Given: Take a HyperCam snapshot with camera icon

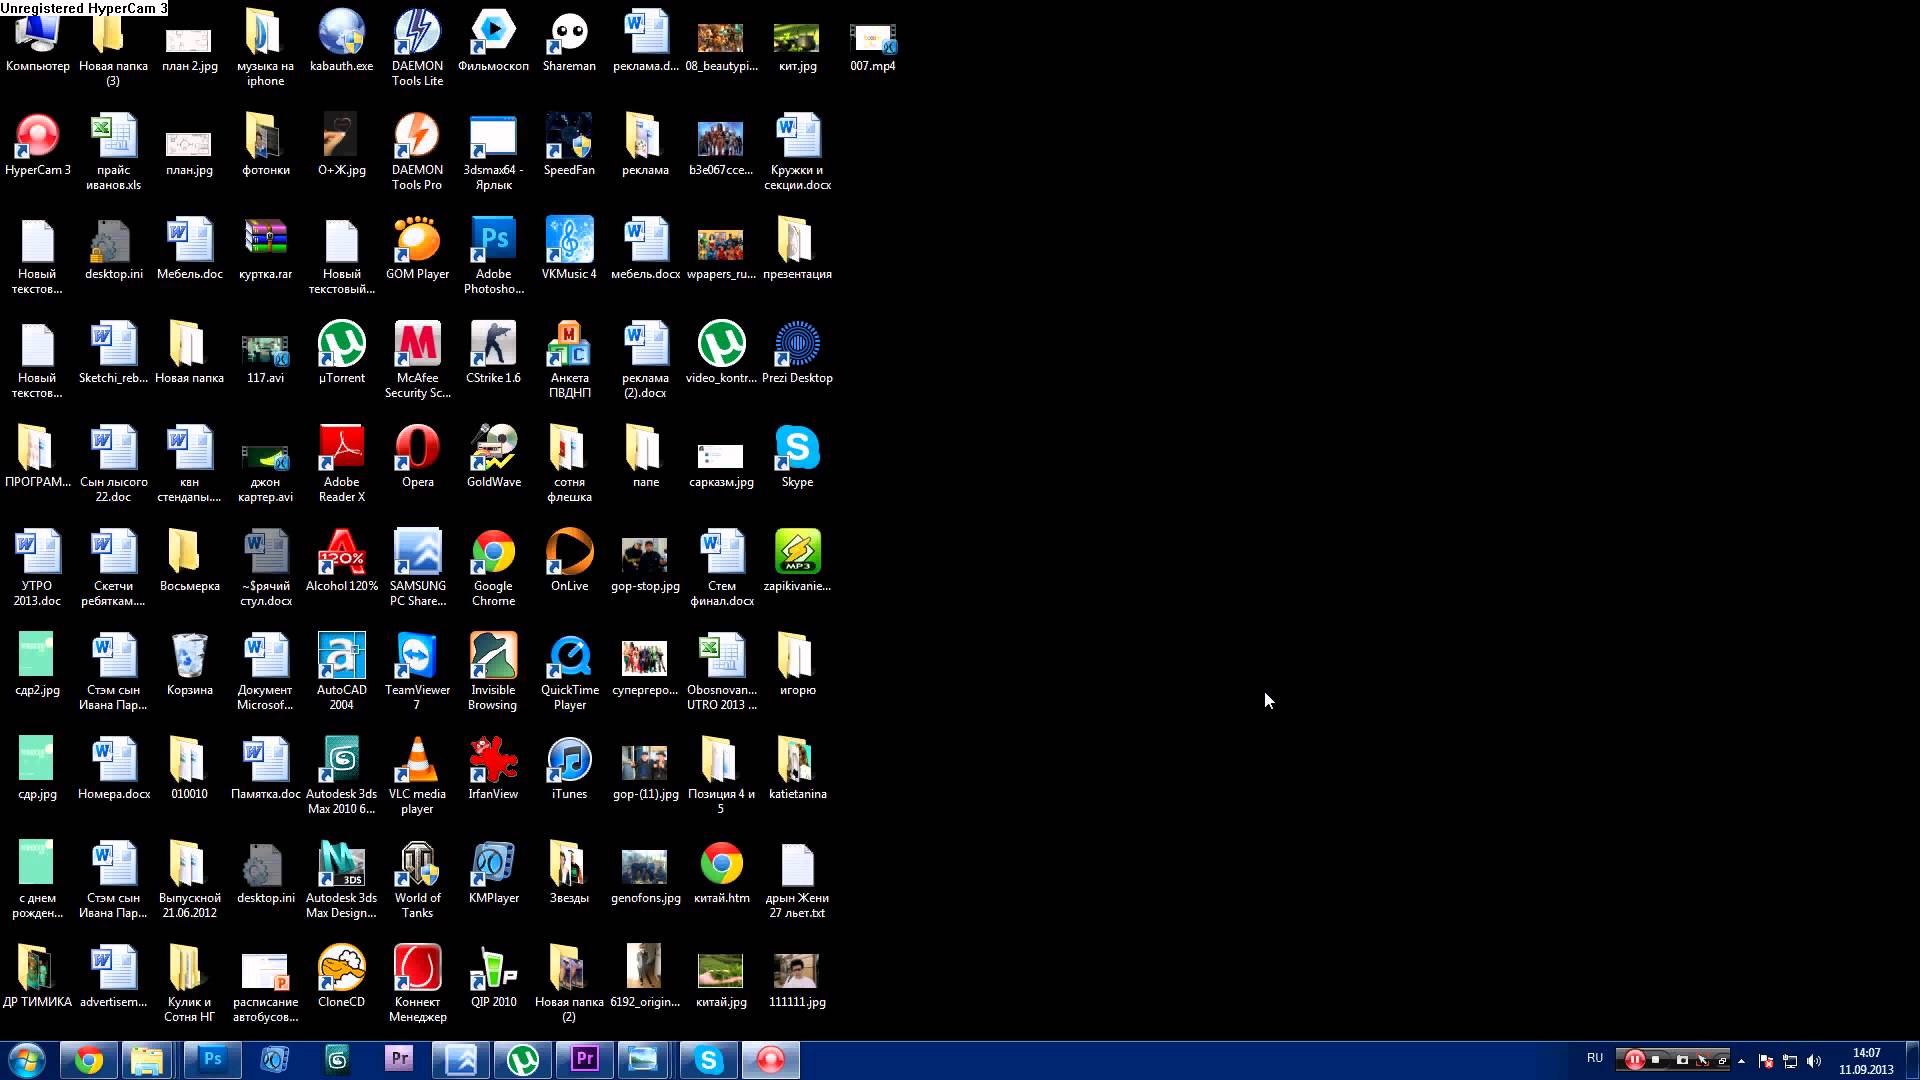Looking at the screenshot, I should [1682, 1060].
